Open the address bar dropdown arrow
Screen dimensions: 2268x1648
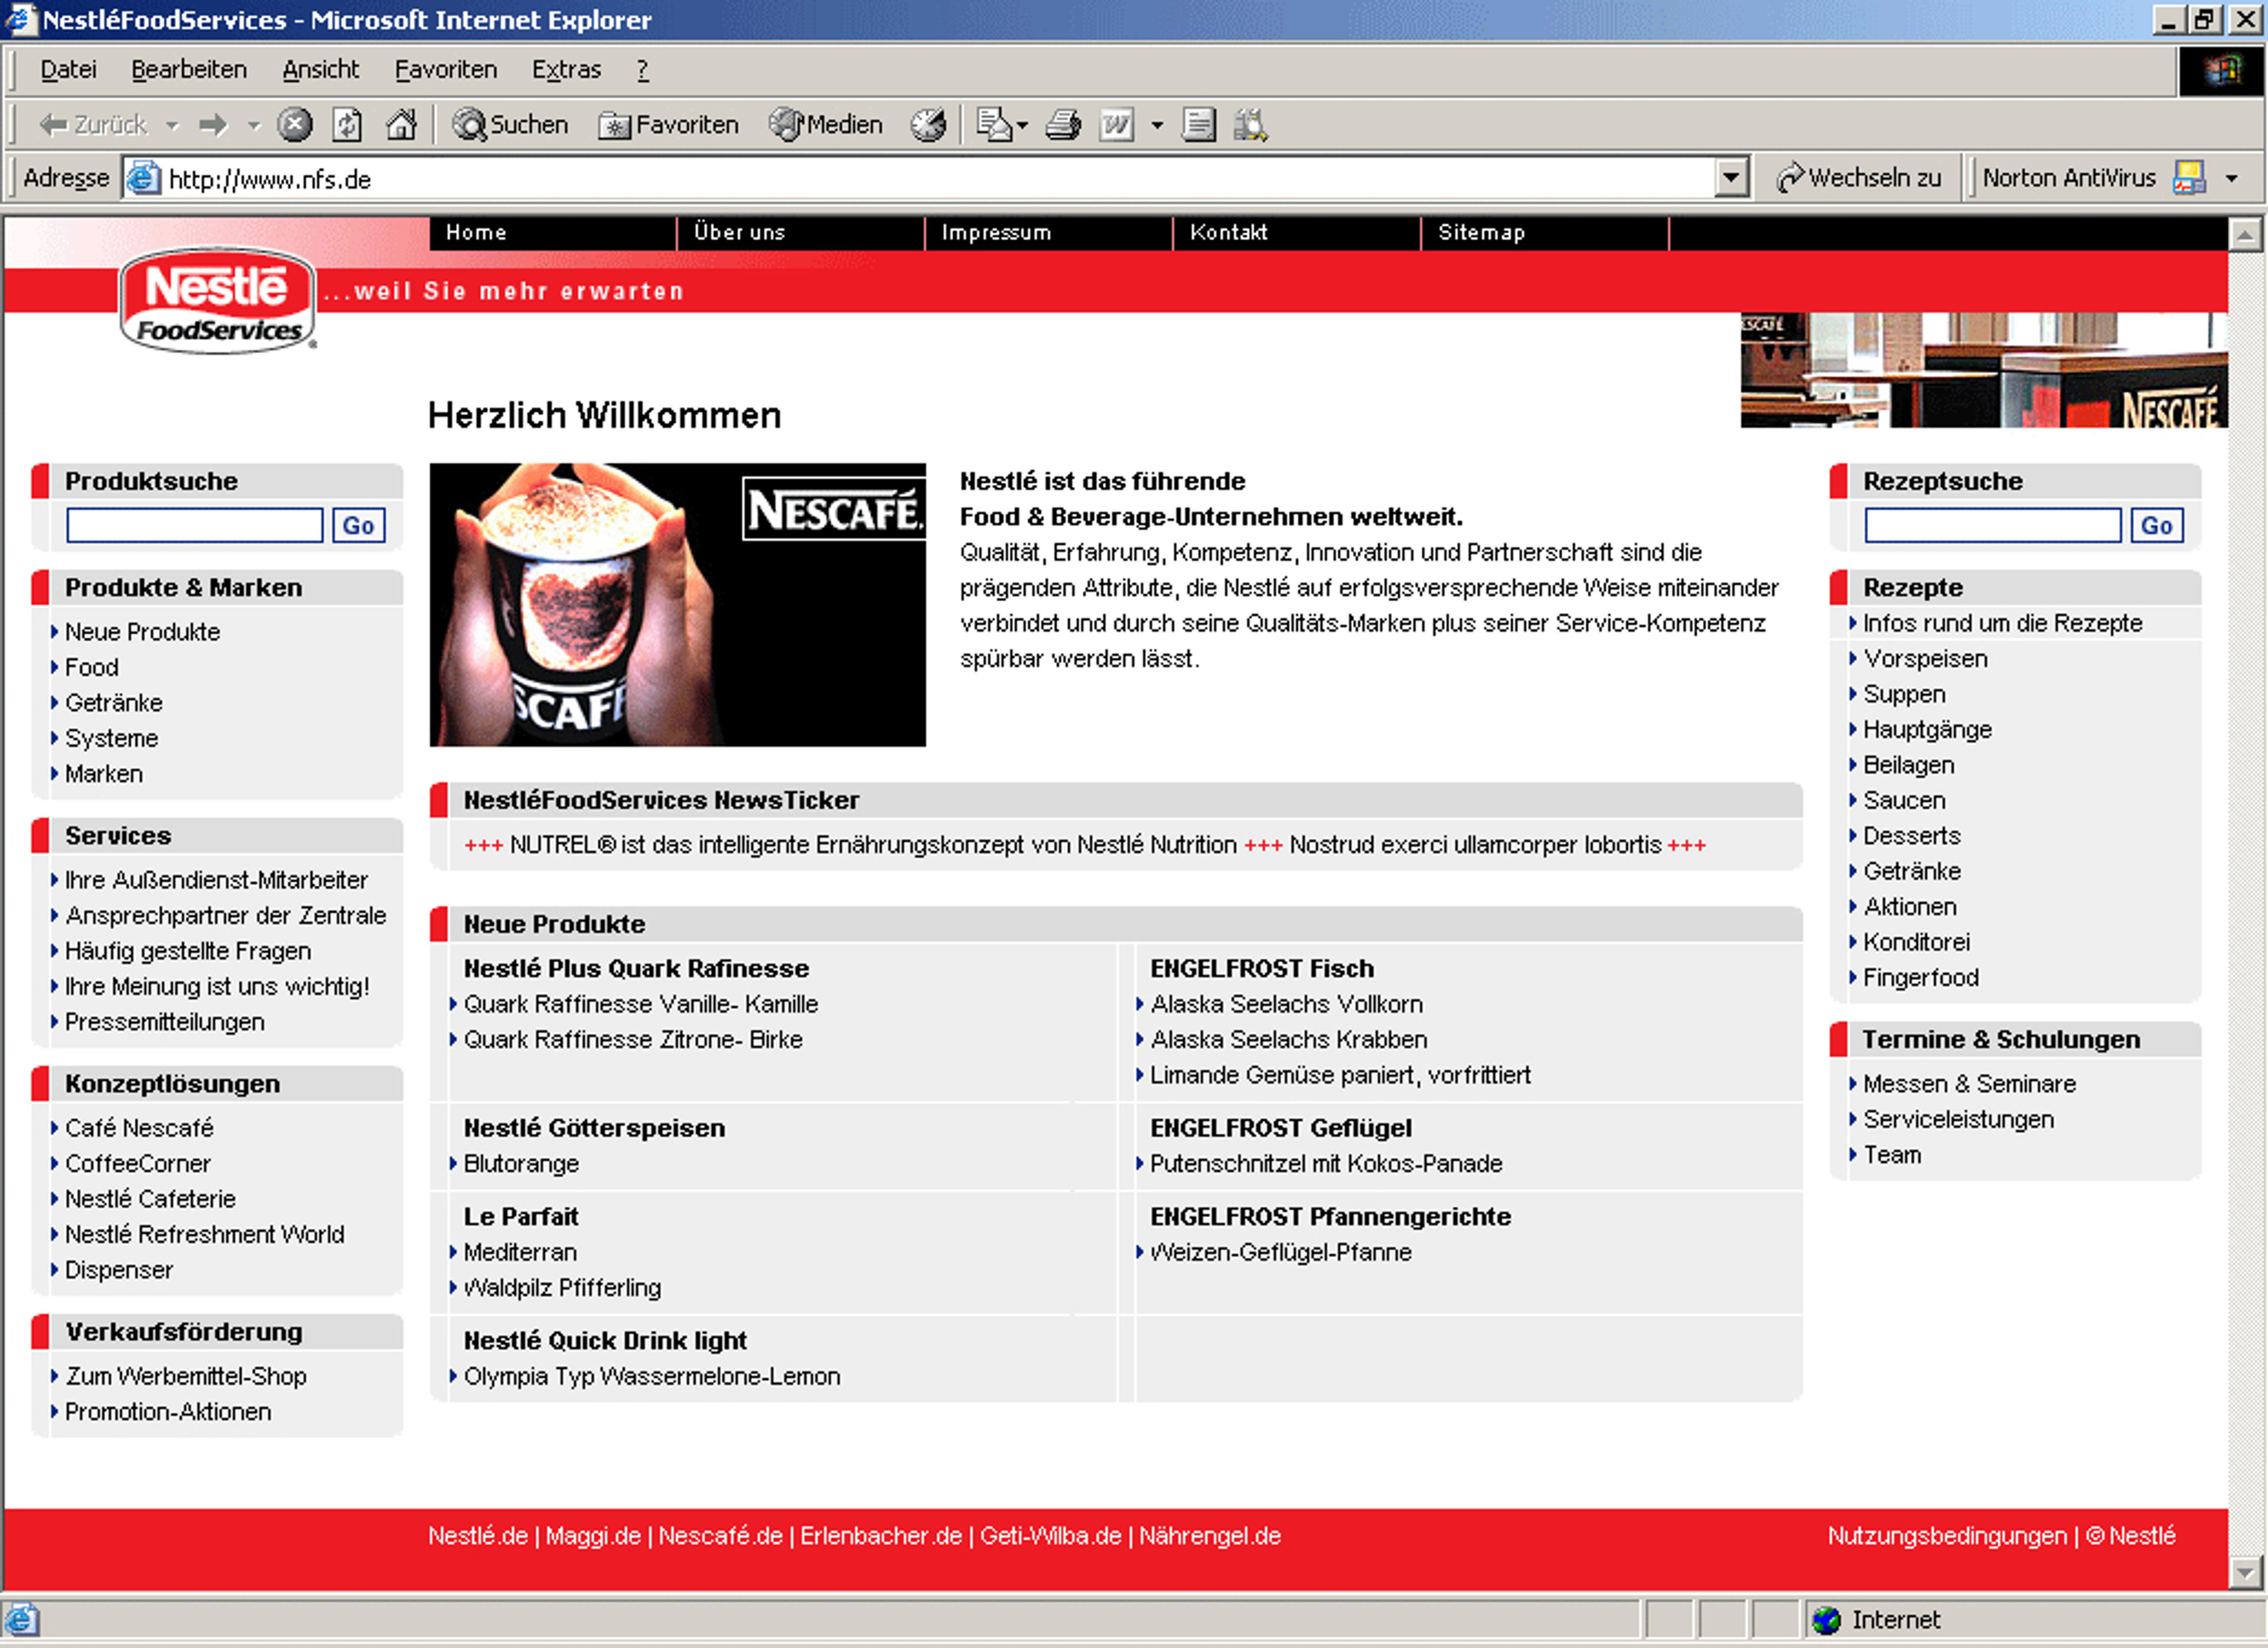(1731, 178)
